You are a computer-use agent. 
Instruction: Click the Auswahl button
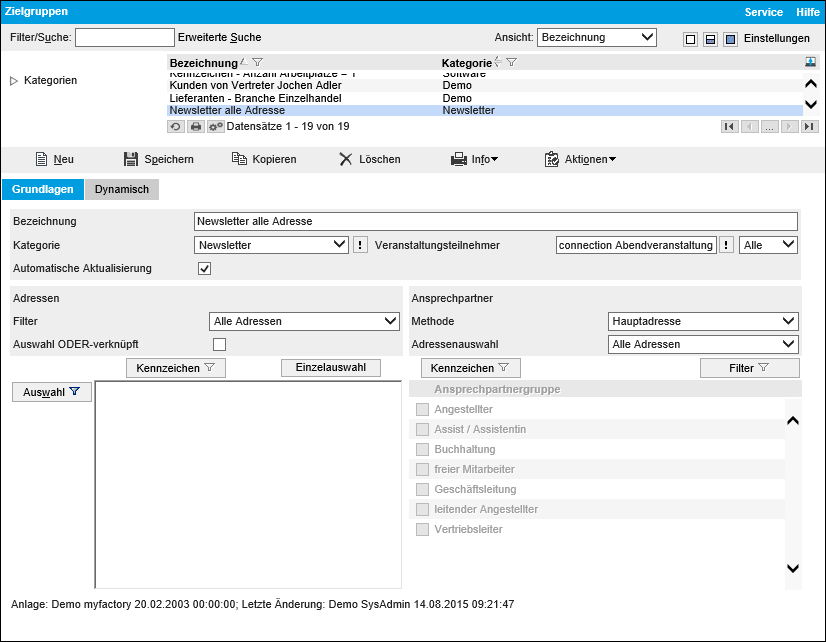click(x=52, y=392)
